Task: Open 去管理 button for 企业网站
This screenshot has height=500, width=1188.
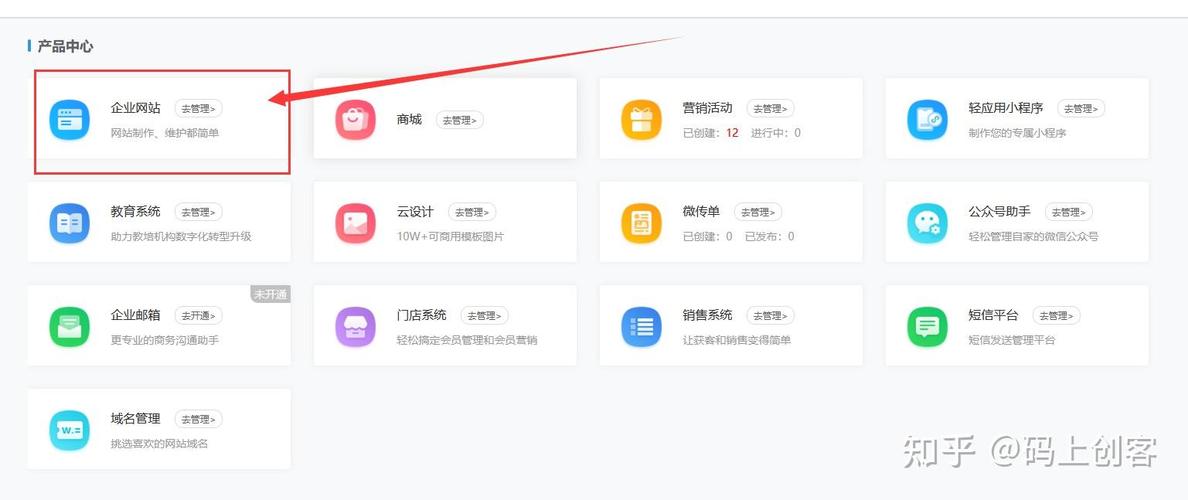Action: pos(199,108)
